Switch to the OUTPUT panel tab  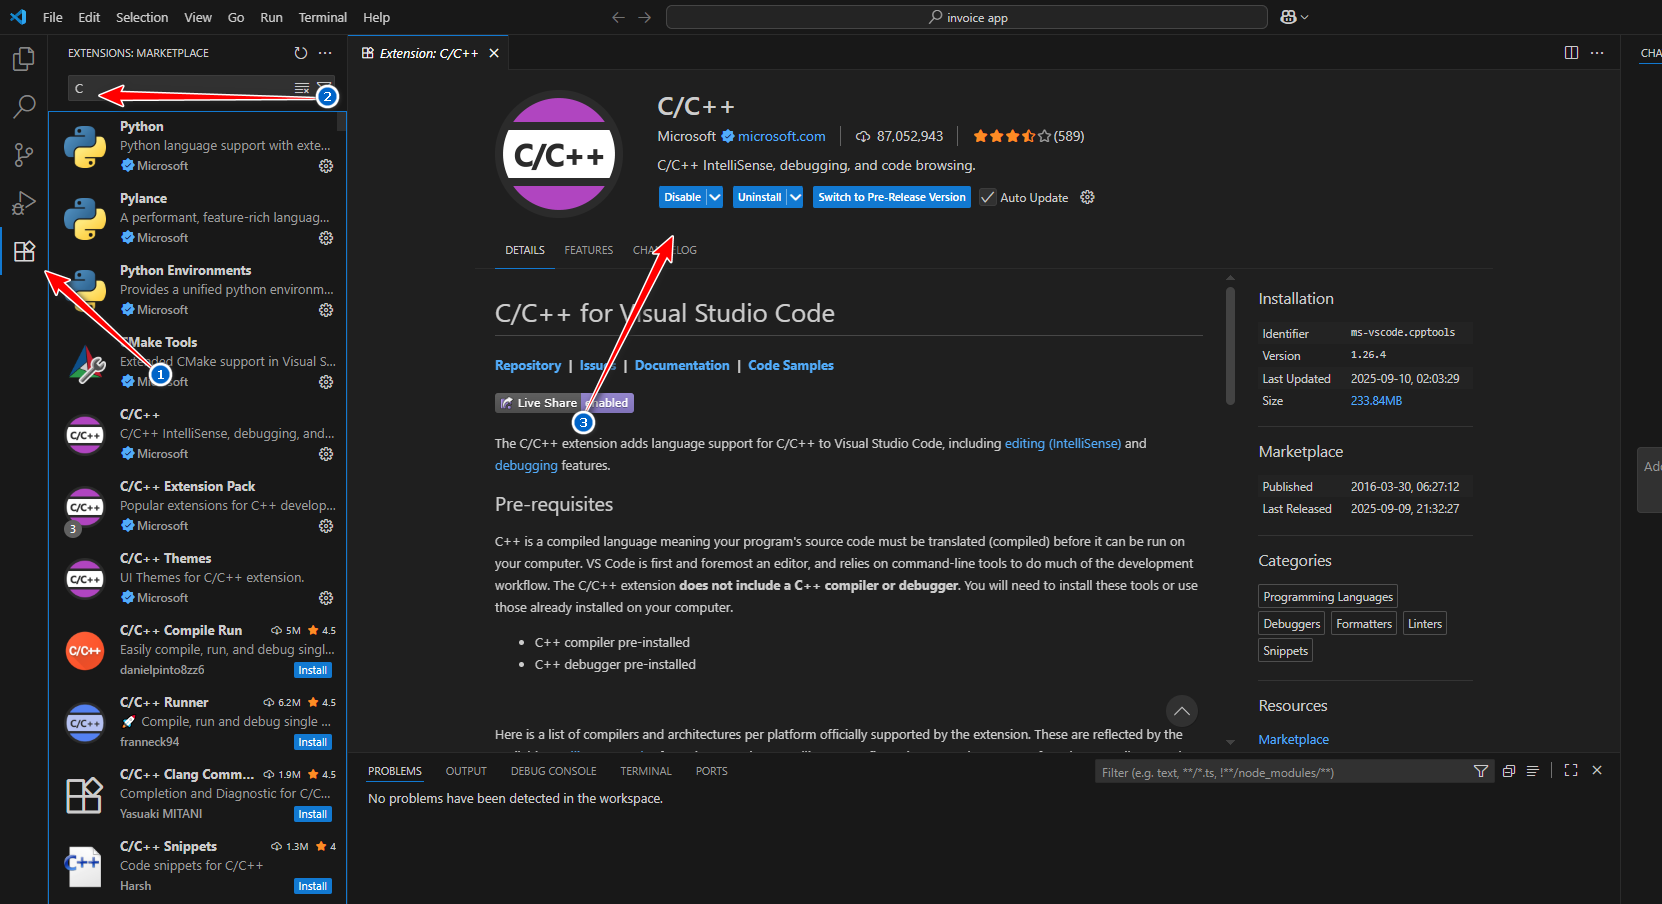pos(466,771)
